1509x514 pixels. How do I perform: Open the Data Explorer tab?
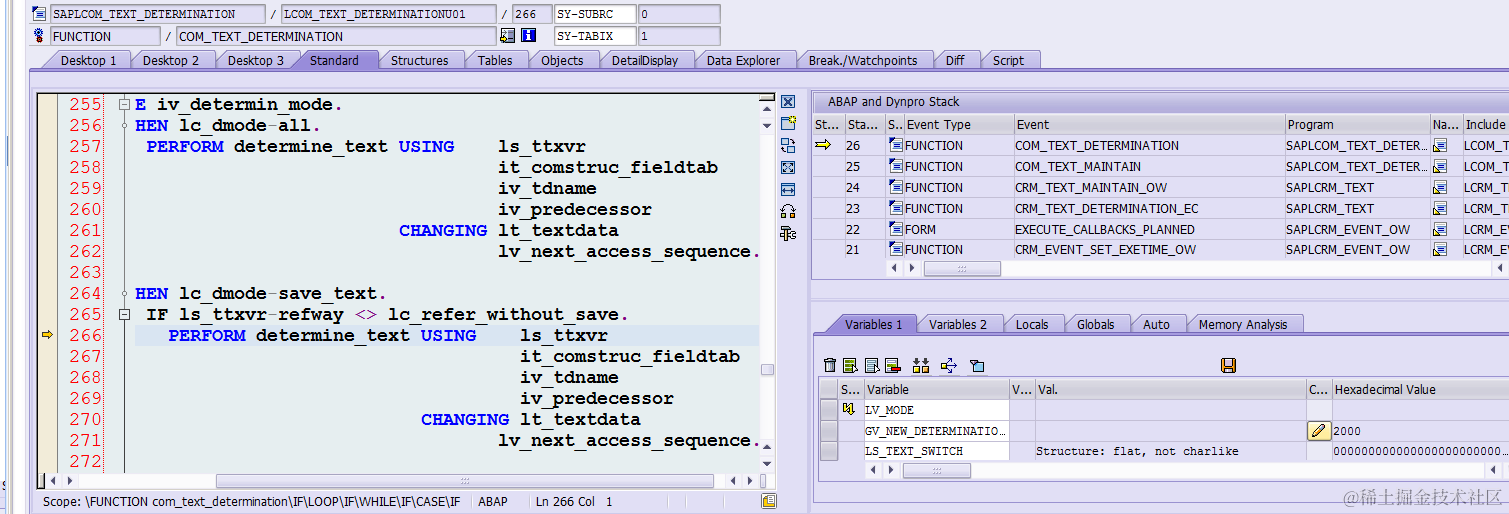point(743,60)
